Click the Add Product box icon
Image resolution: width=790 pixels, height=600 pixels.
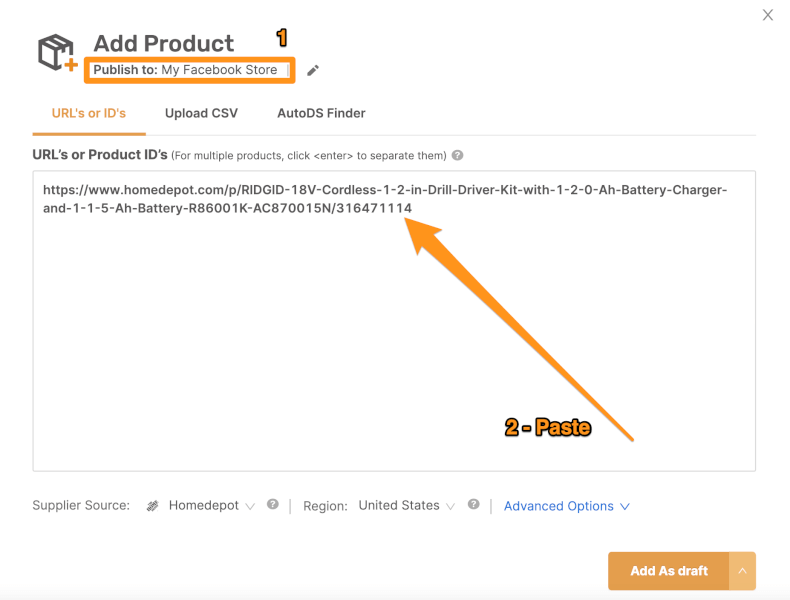pyautogui.click(x=57, y=52)
